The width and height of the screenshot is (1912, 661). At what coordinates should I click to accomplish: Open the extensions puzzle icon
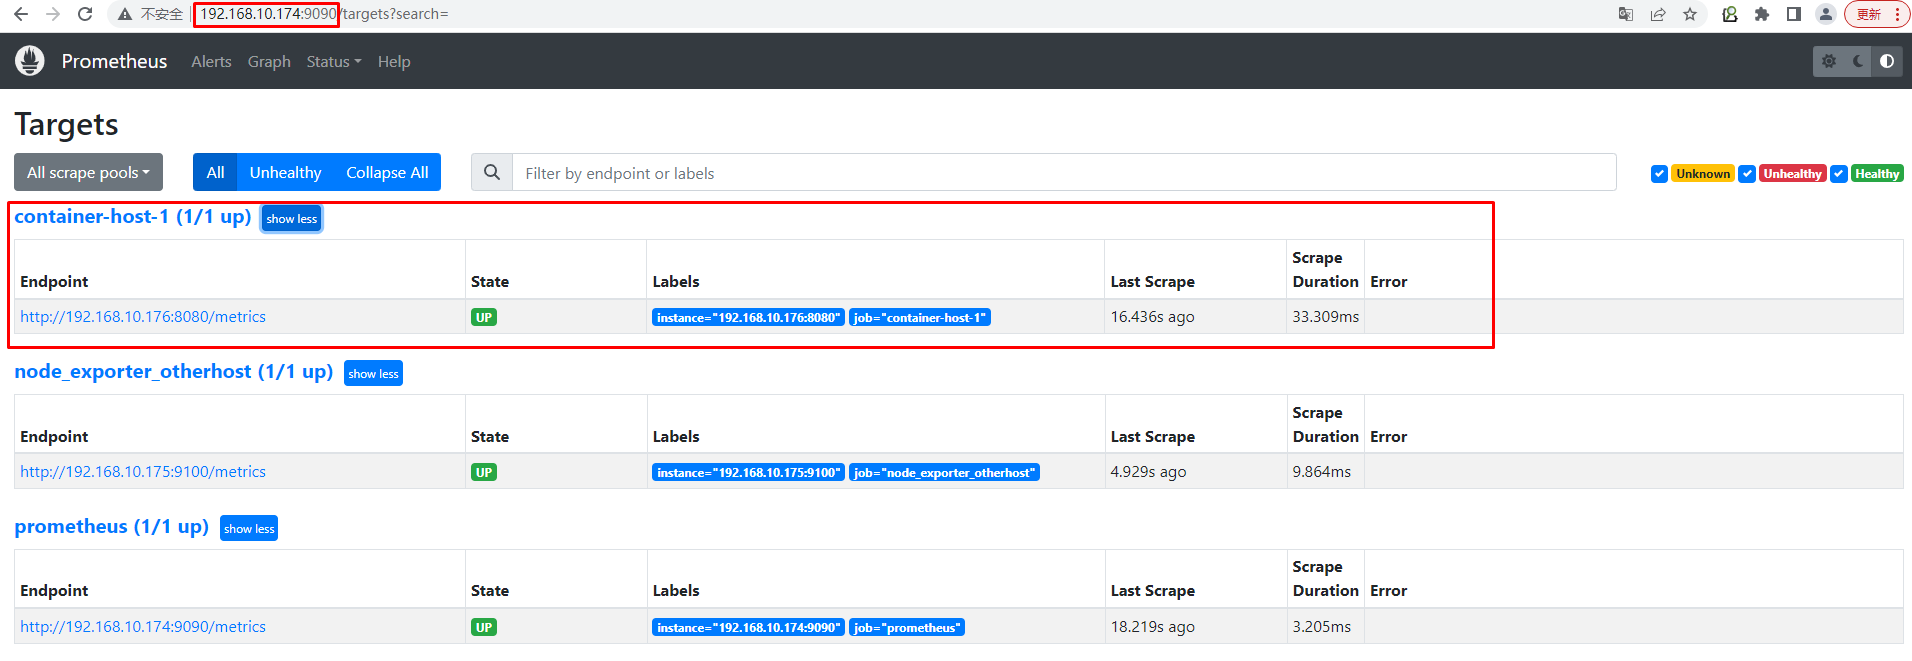[1762, 14]
